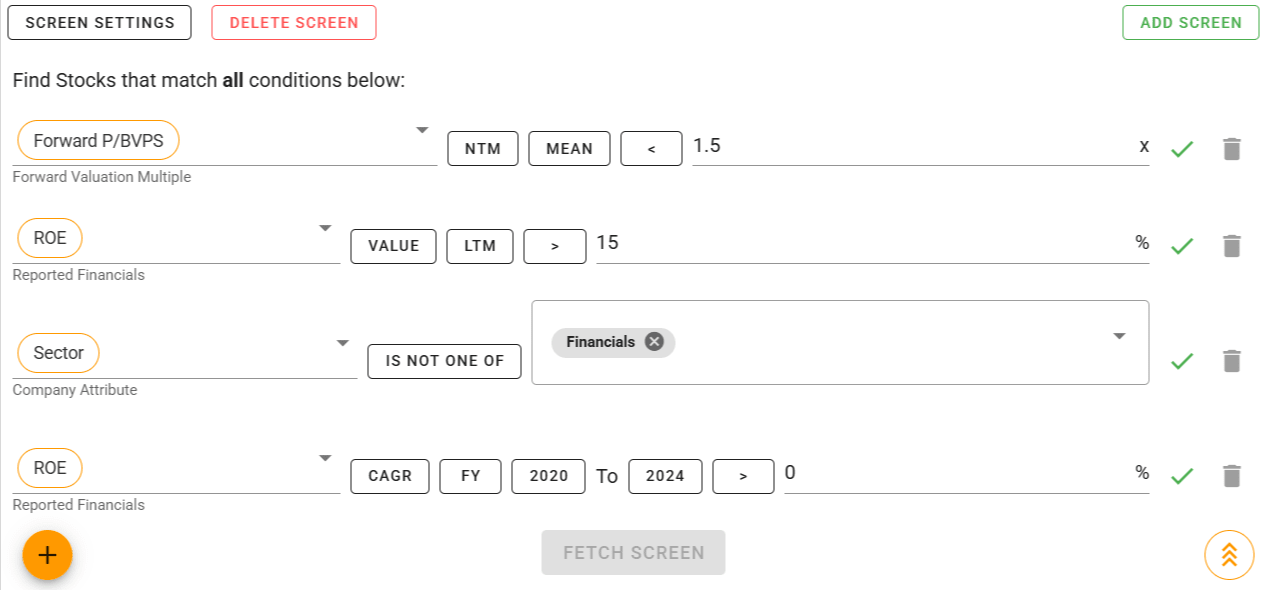Click green checkmark on Forward P/BVPS row
Image resolution: width=1266 pixels, height=590 pixels.
point(1182,149)
